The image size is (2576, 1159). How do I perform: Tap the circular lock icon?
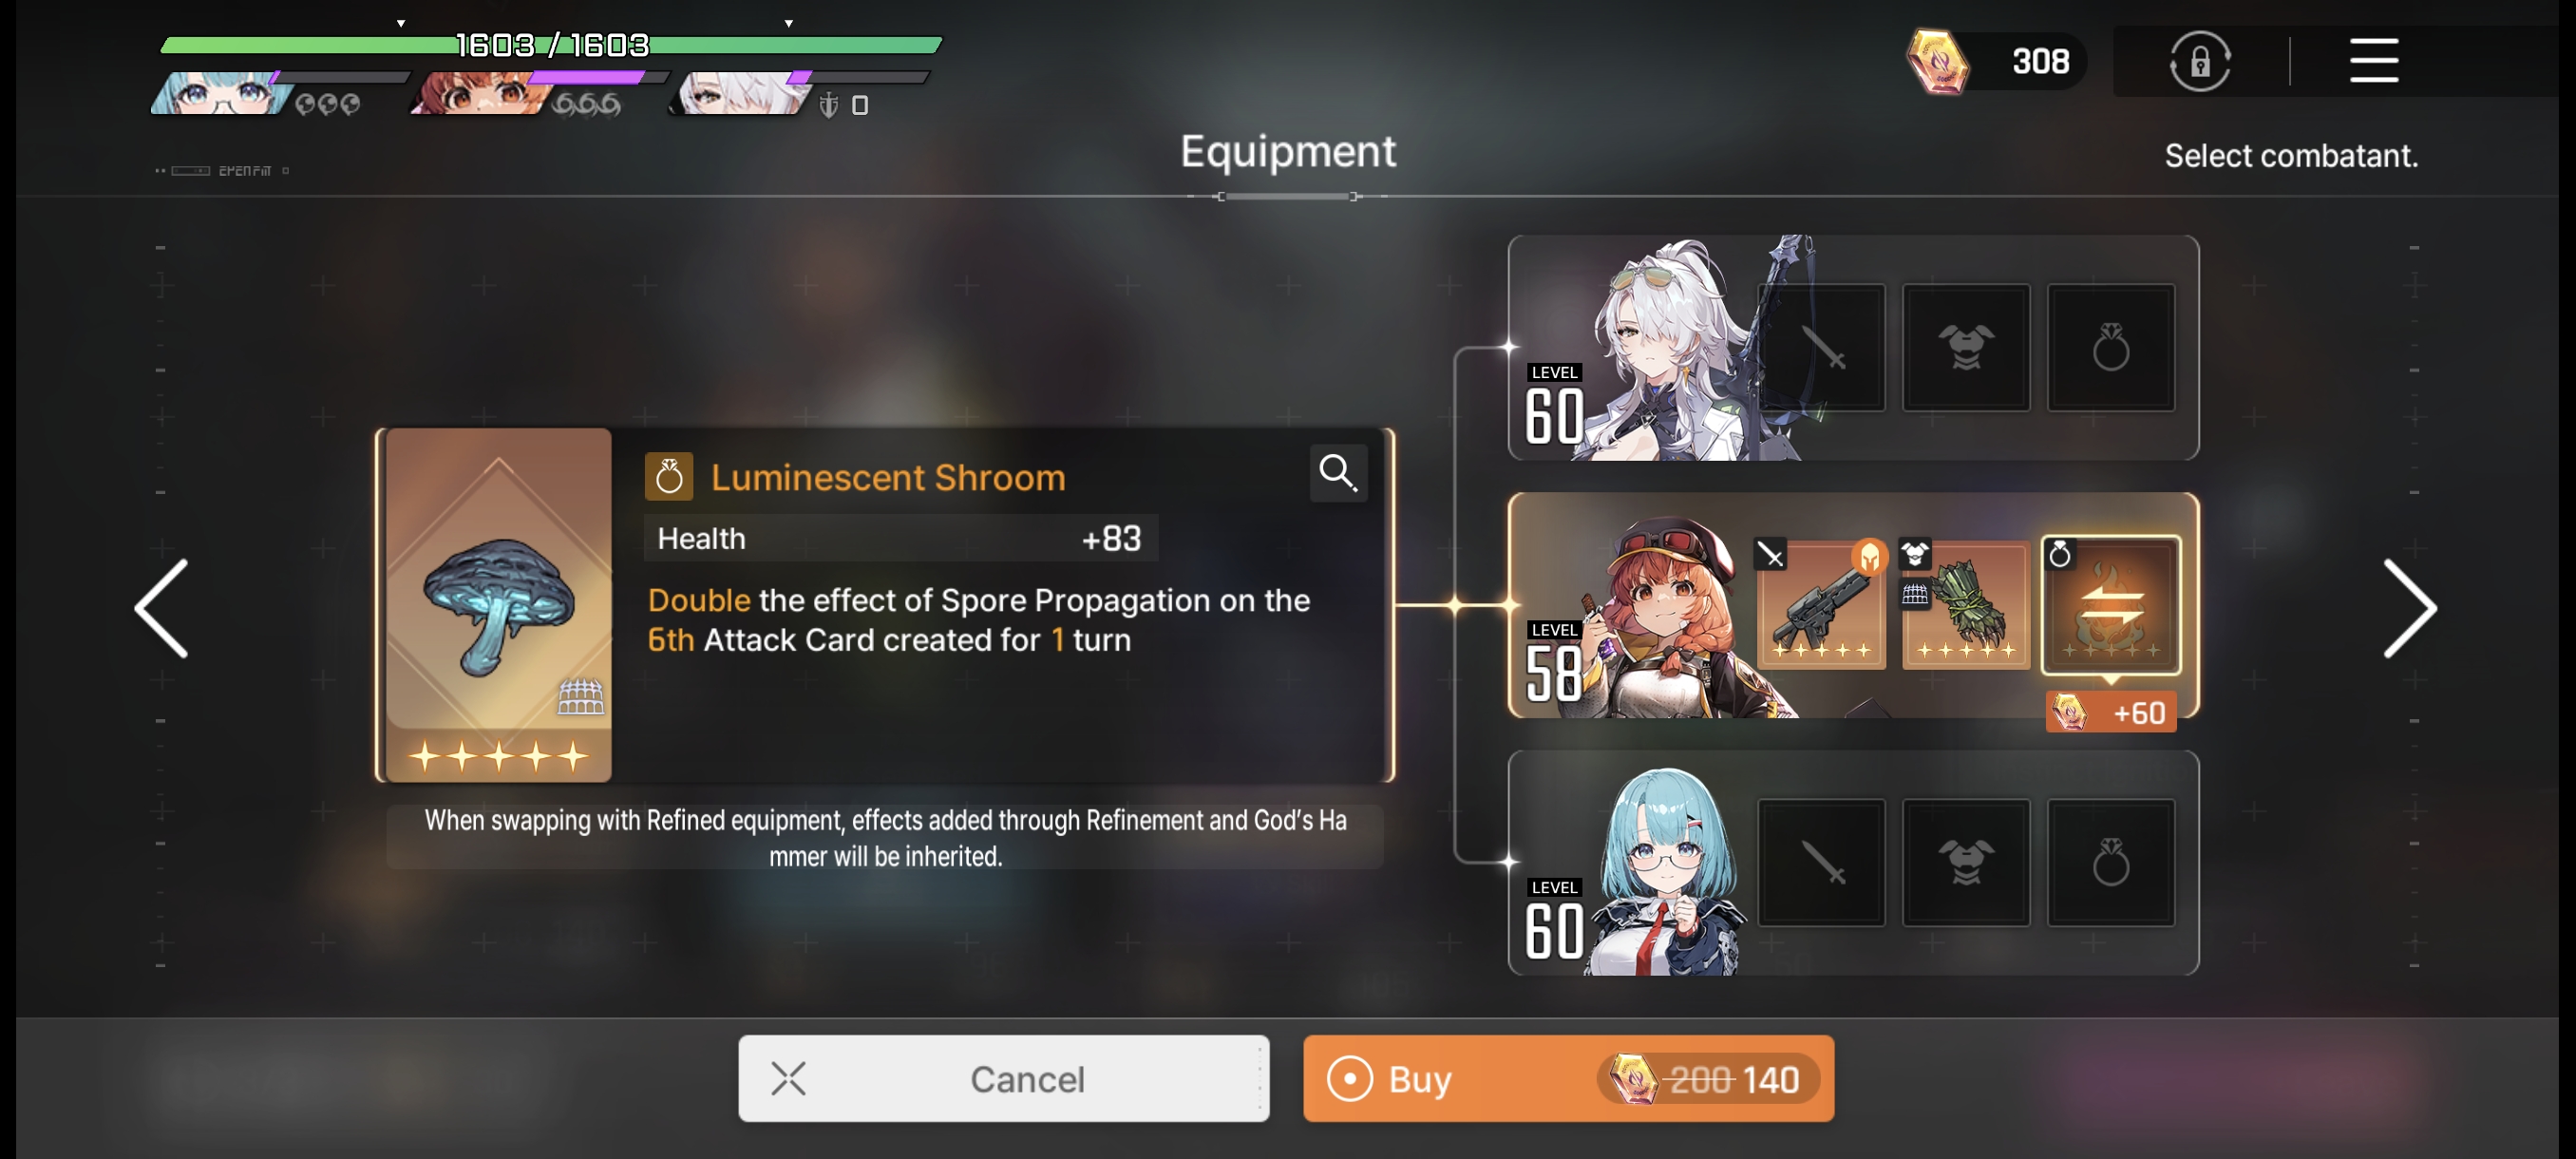click(2200, 61)
